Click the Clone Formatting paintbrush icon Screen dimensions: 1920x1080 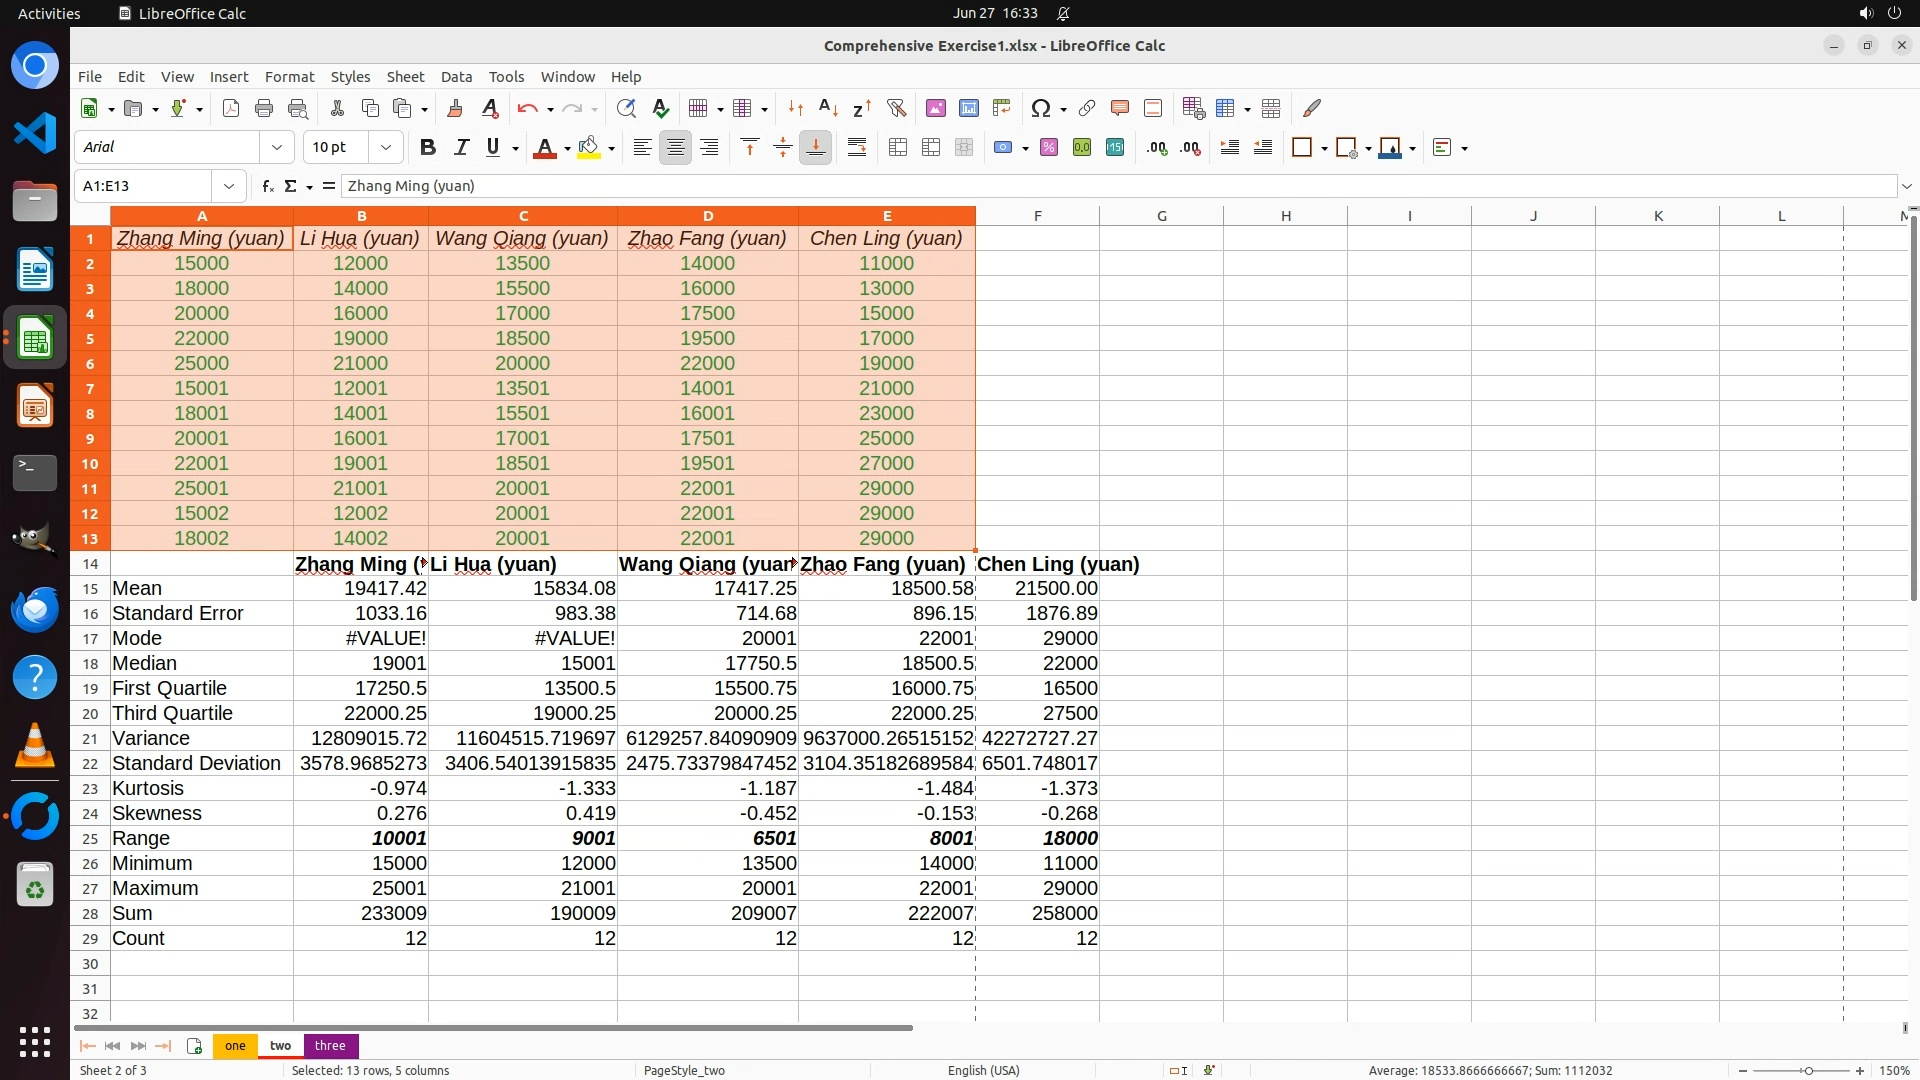click(455, 108)
